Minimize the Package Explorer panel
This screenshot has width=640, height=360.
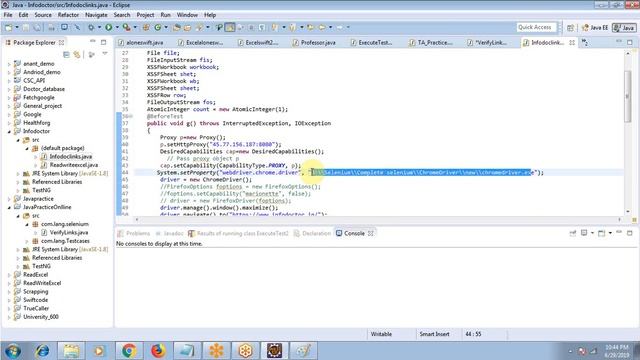(x=93, y=42)
